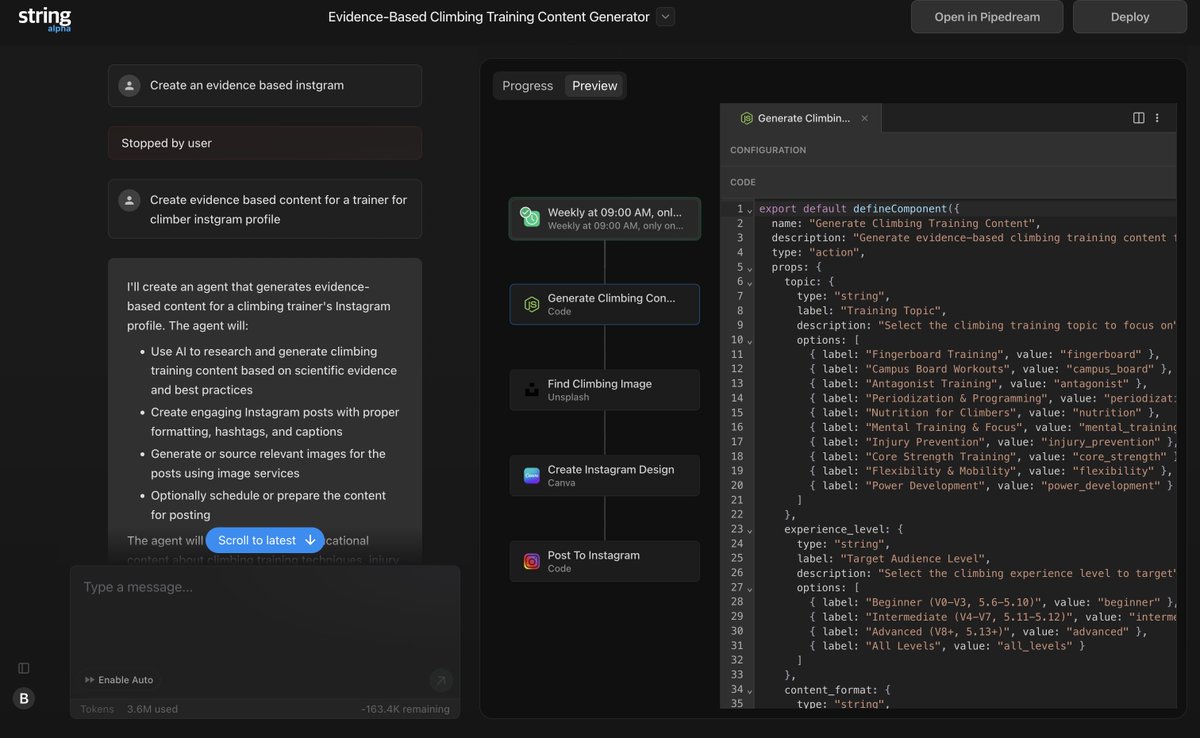
Task: Toggle the sidebar panel icon
Action: [24, 668]
